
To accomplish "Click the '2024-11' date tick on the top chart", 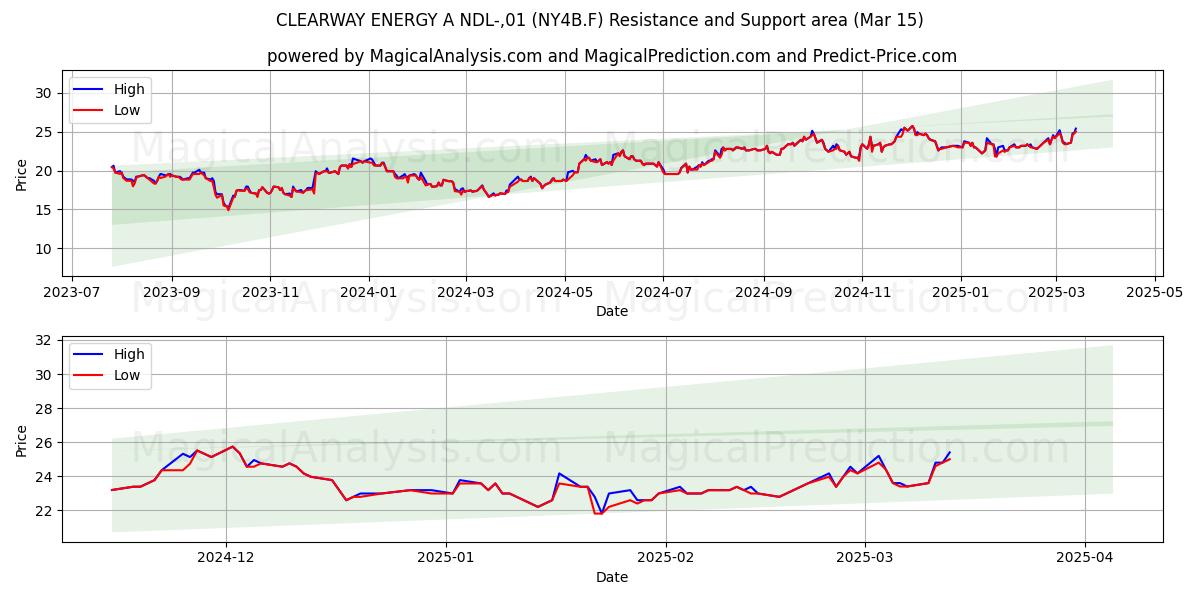I will 861,293.
